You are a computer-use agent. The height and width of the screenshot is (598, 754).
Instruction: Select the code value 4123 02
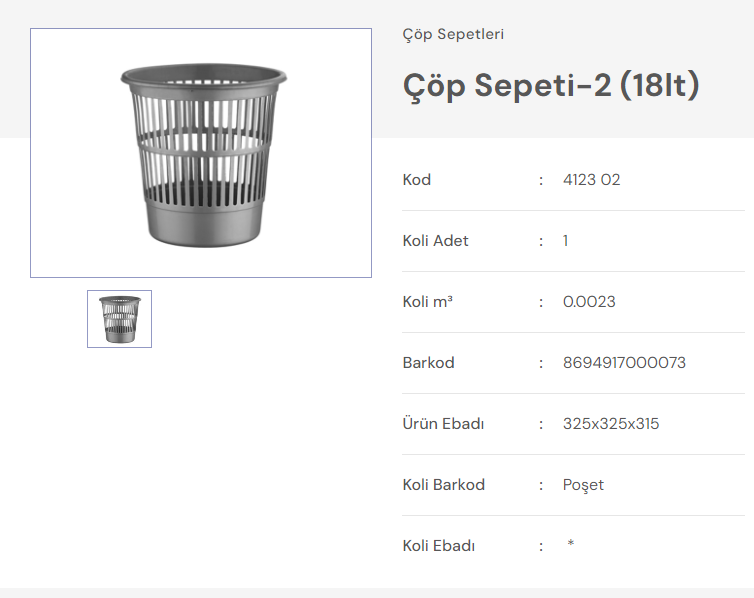[592, 180]
